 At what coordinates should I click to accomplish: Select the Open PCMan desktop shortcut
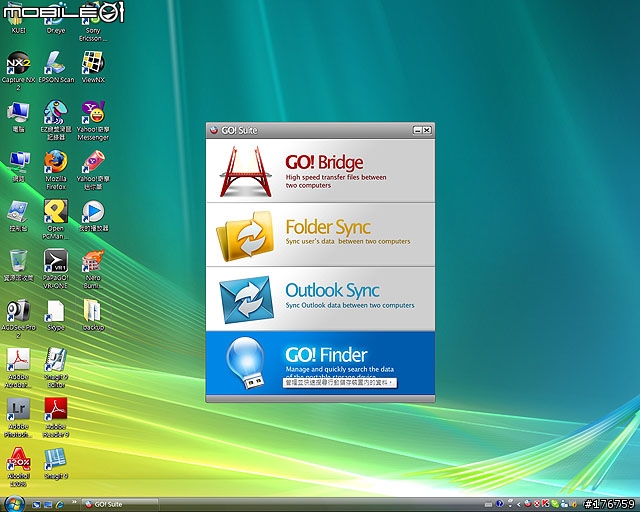pyautogui.click(x=56, y=219)
